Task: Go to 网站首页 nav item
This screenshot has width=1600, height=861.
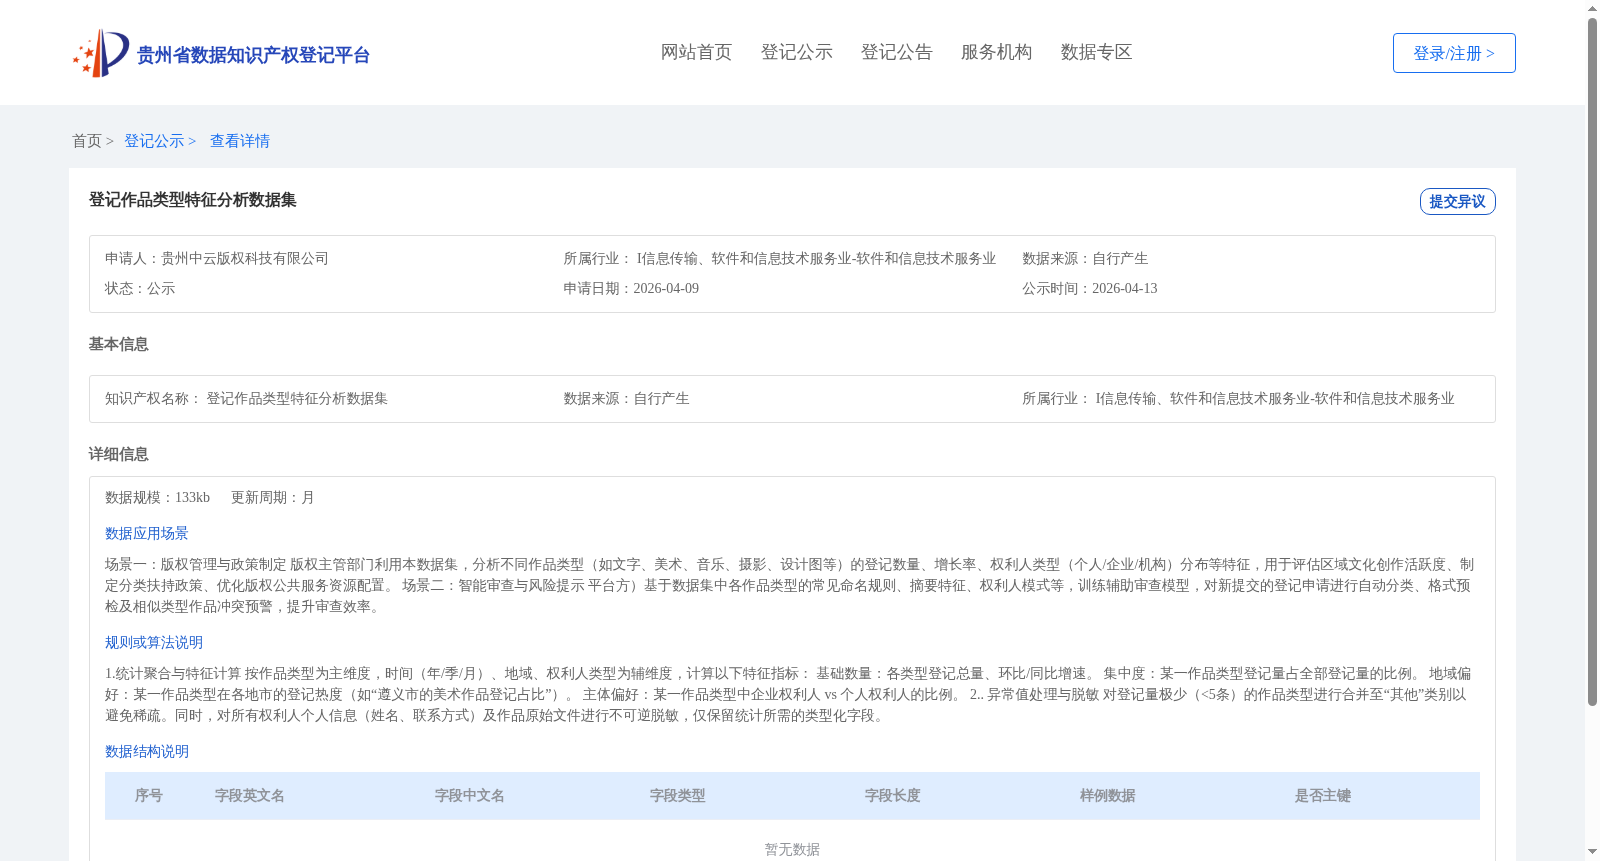Action: click(x=696, y=52)
